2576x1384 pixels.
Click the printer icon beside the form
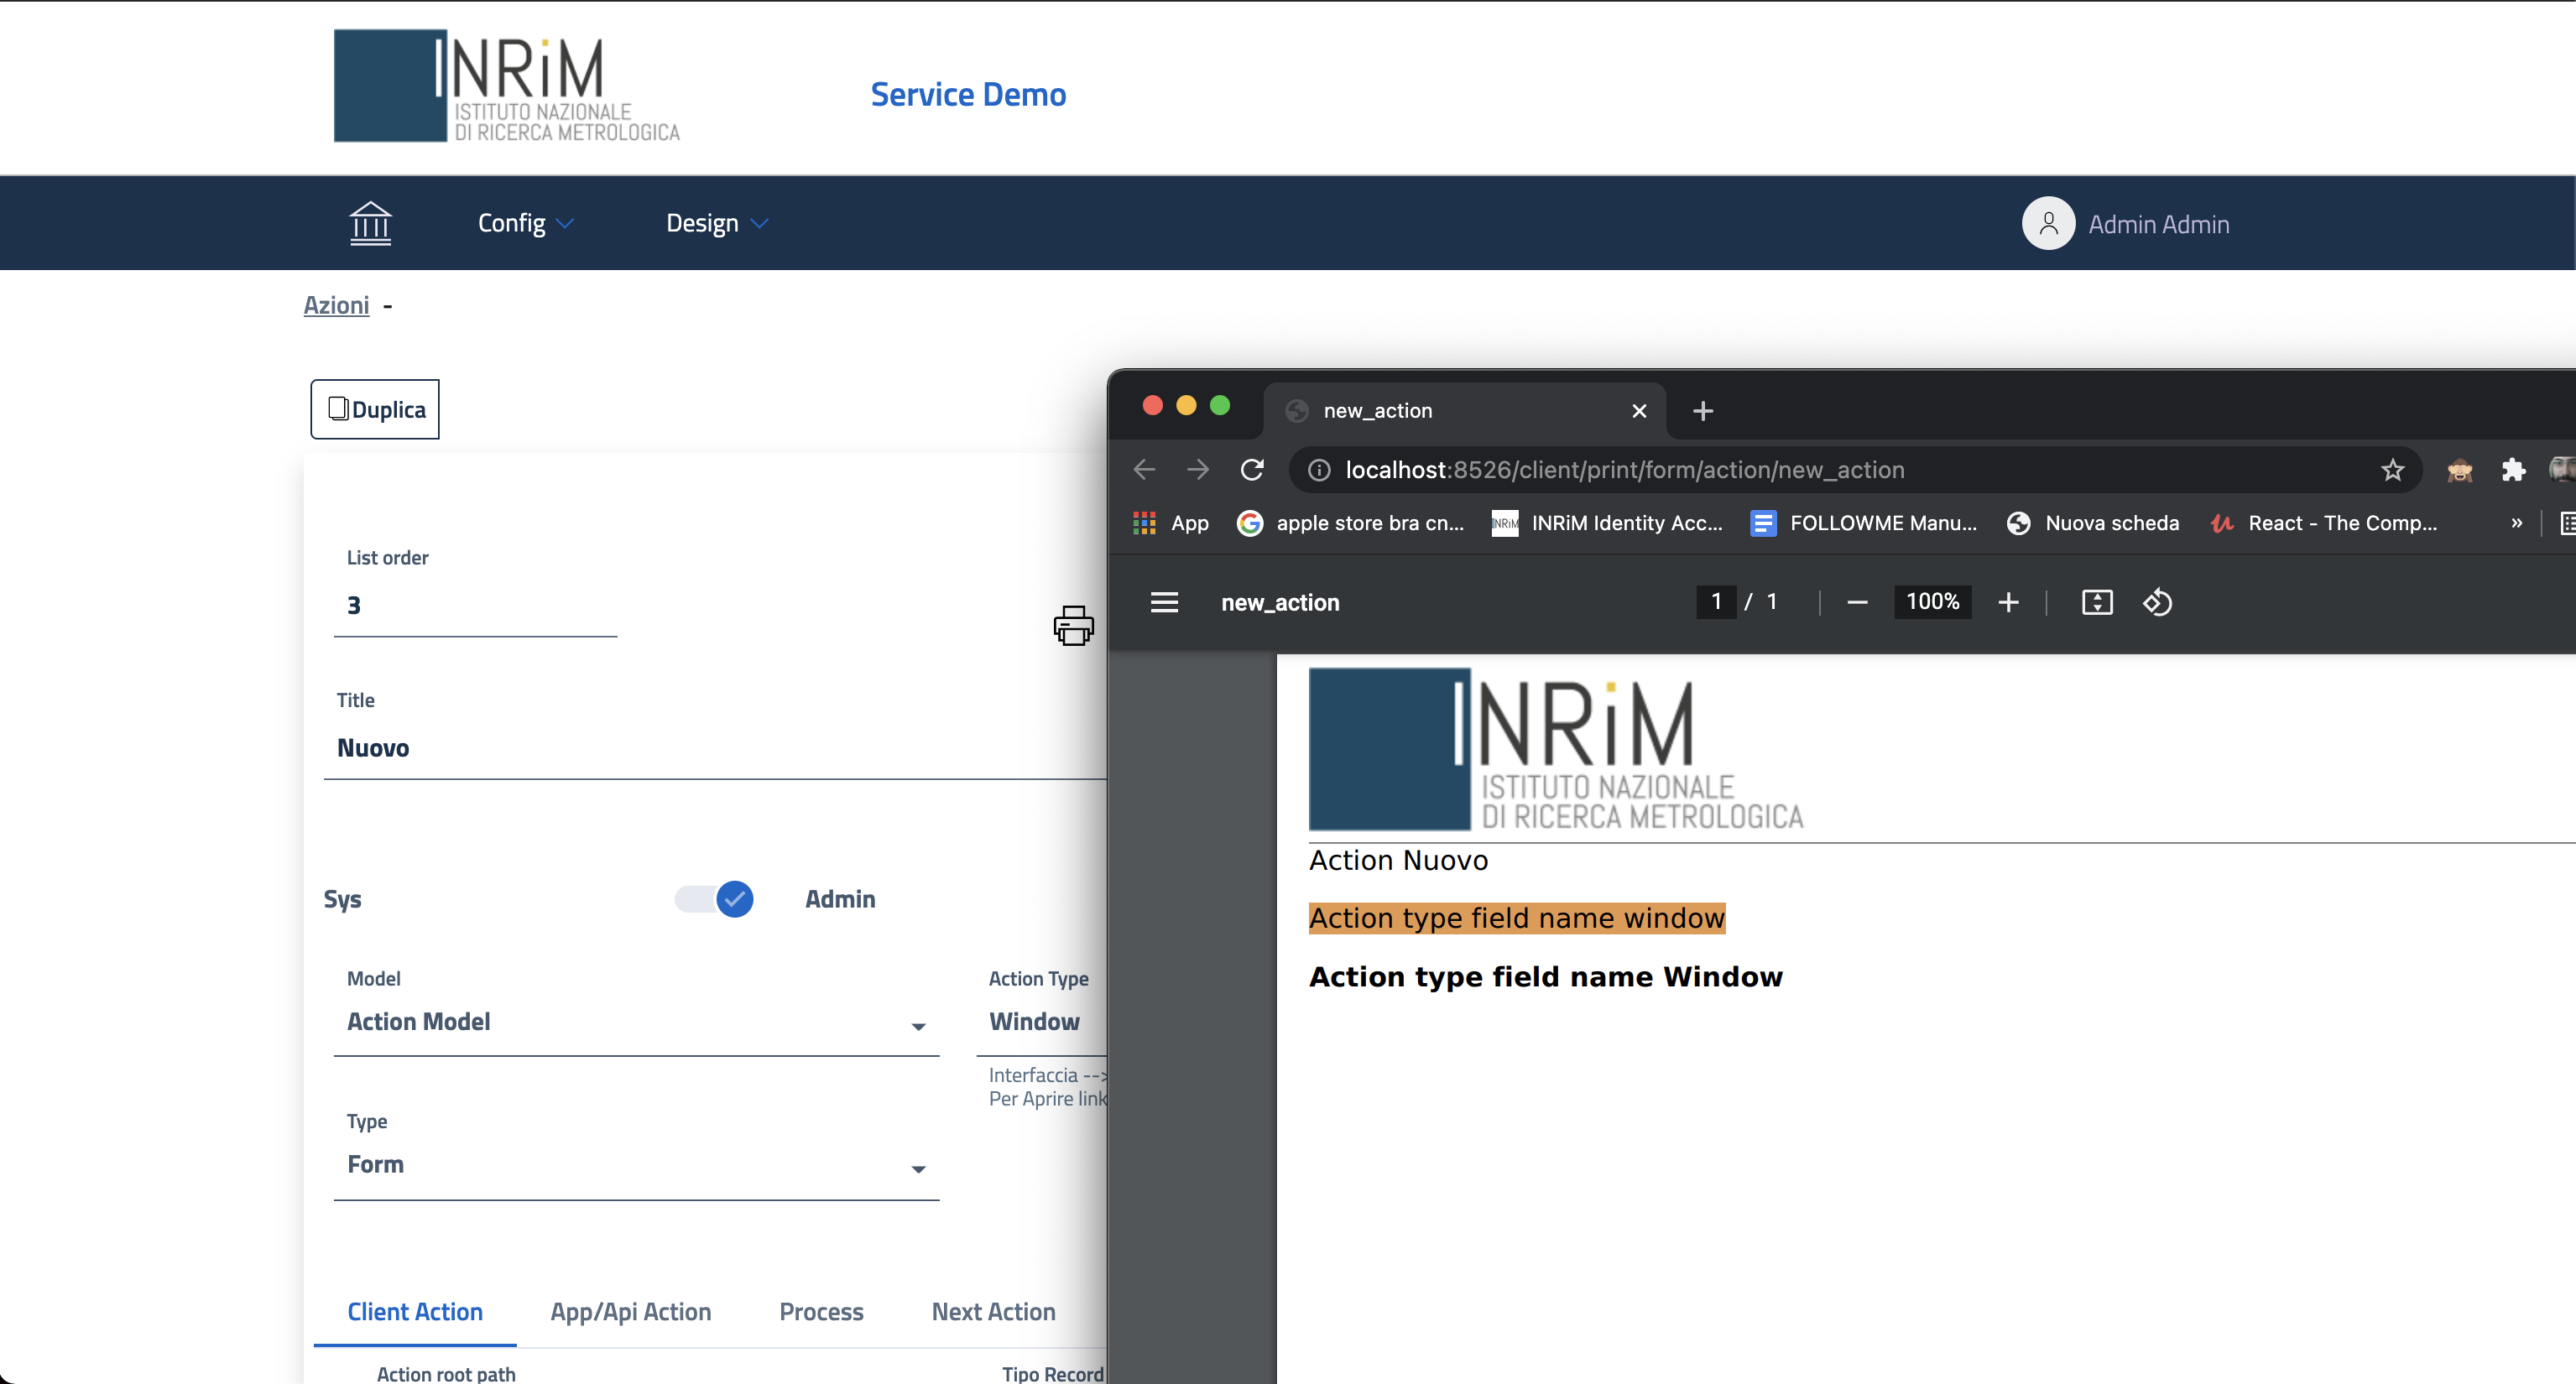1073,626
